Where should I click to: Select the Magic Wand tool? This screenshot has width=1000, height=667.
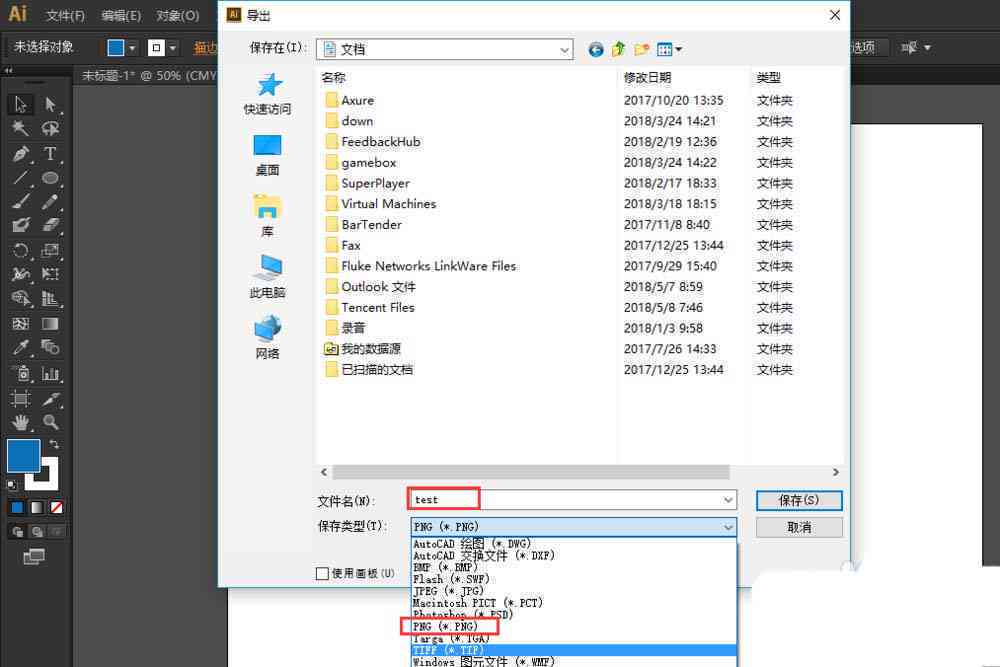[x=20, y=129]
